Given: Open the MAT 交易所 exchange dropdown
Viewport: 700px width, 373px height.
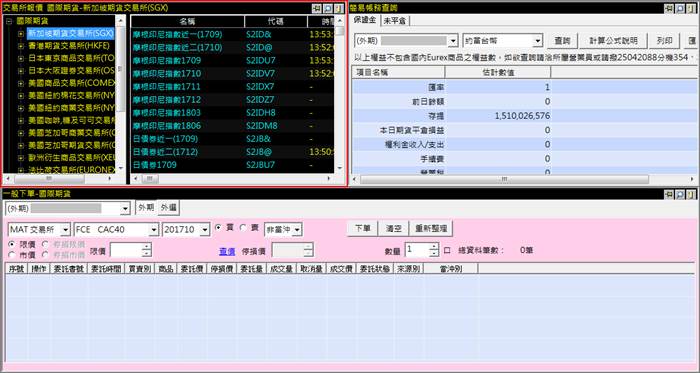Looking at the screenshot, I should coord(66,230).
